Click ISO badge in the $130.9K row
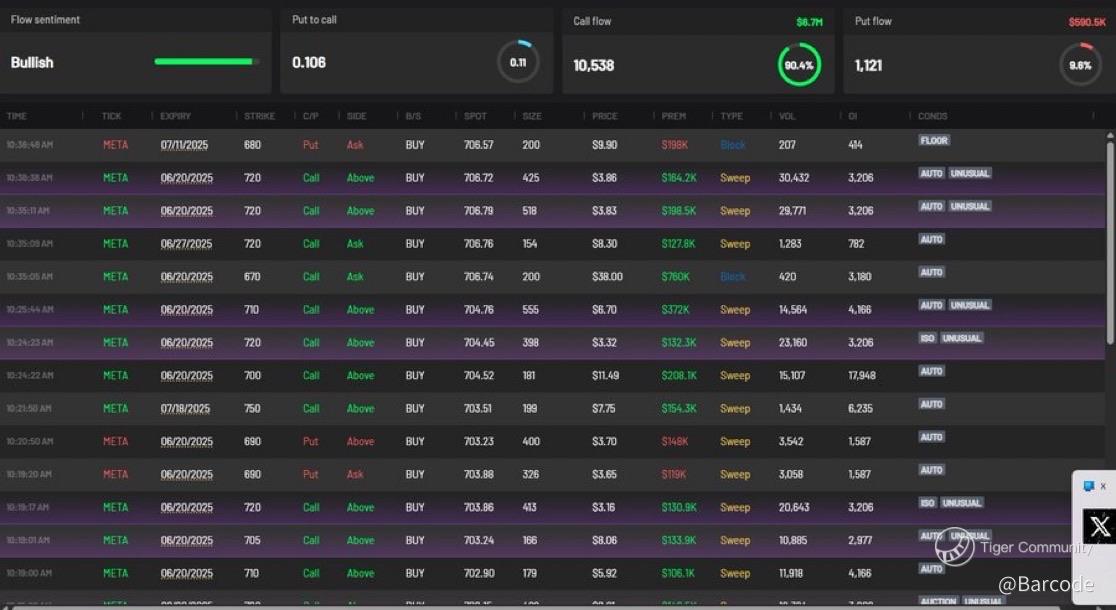 click(x=927, y=503)
